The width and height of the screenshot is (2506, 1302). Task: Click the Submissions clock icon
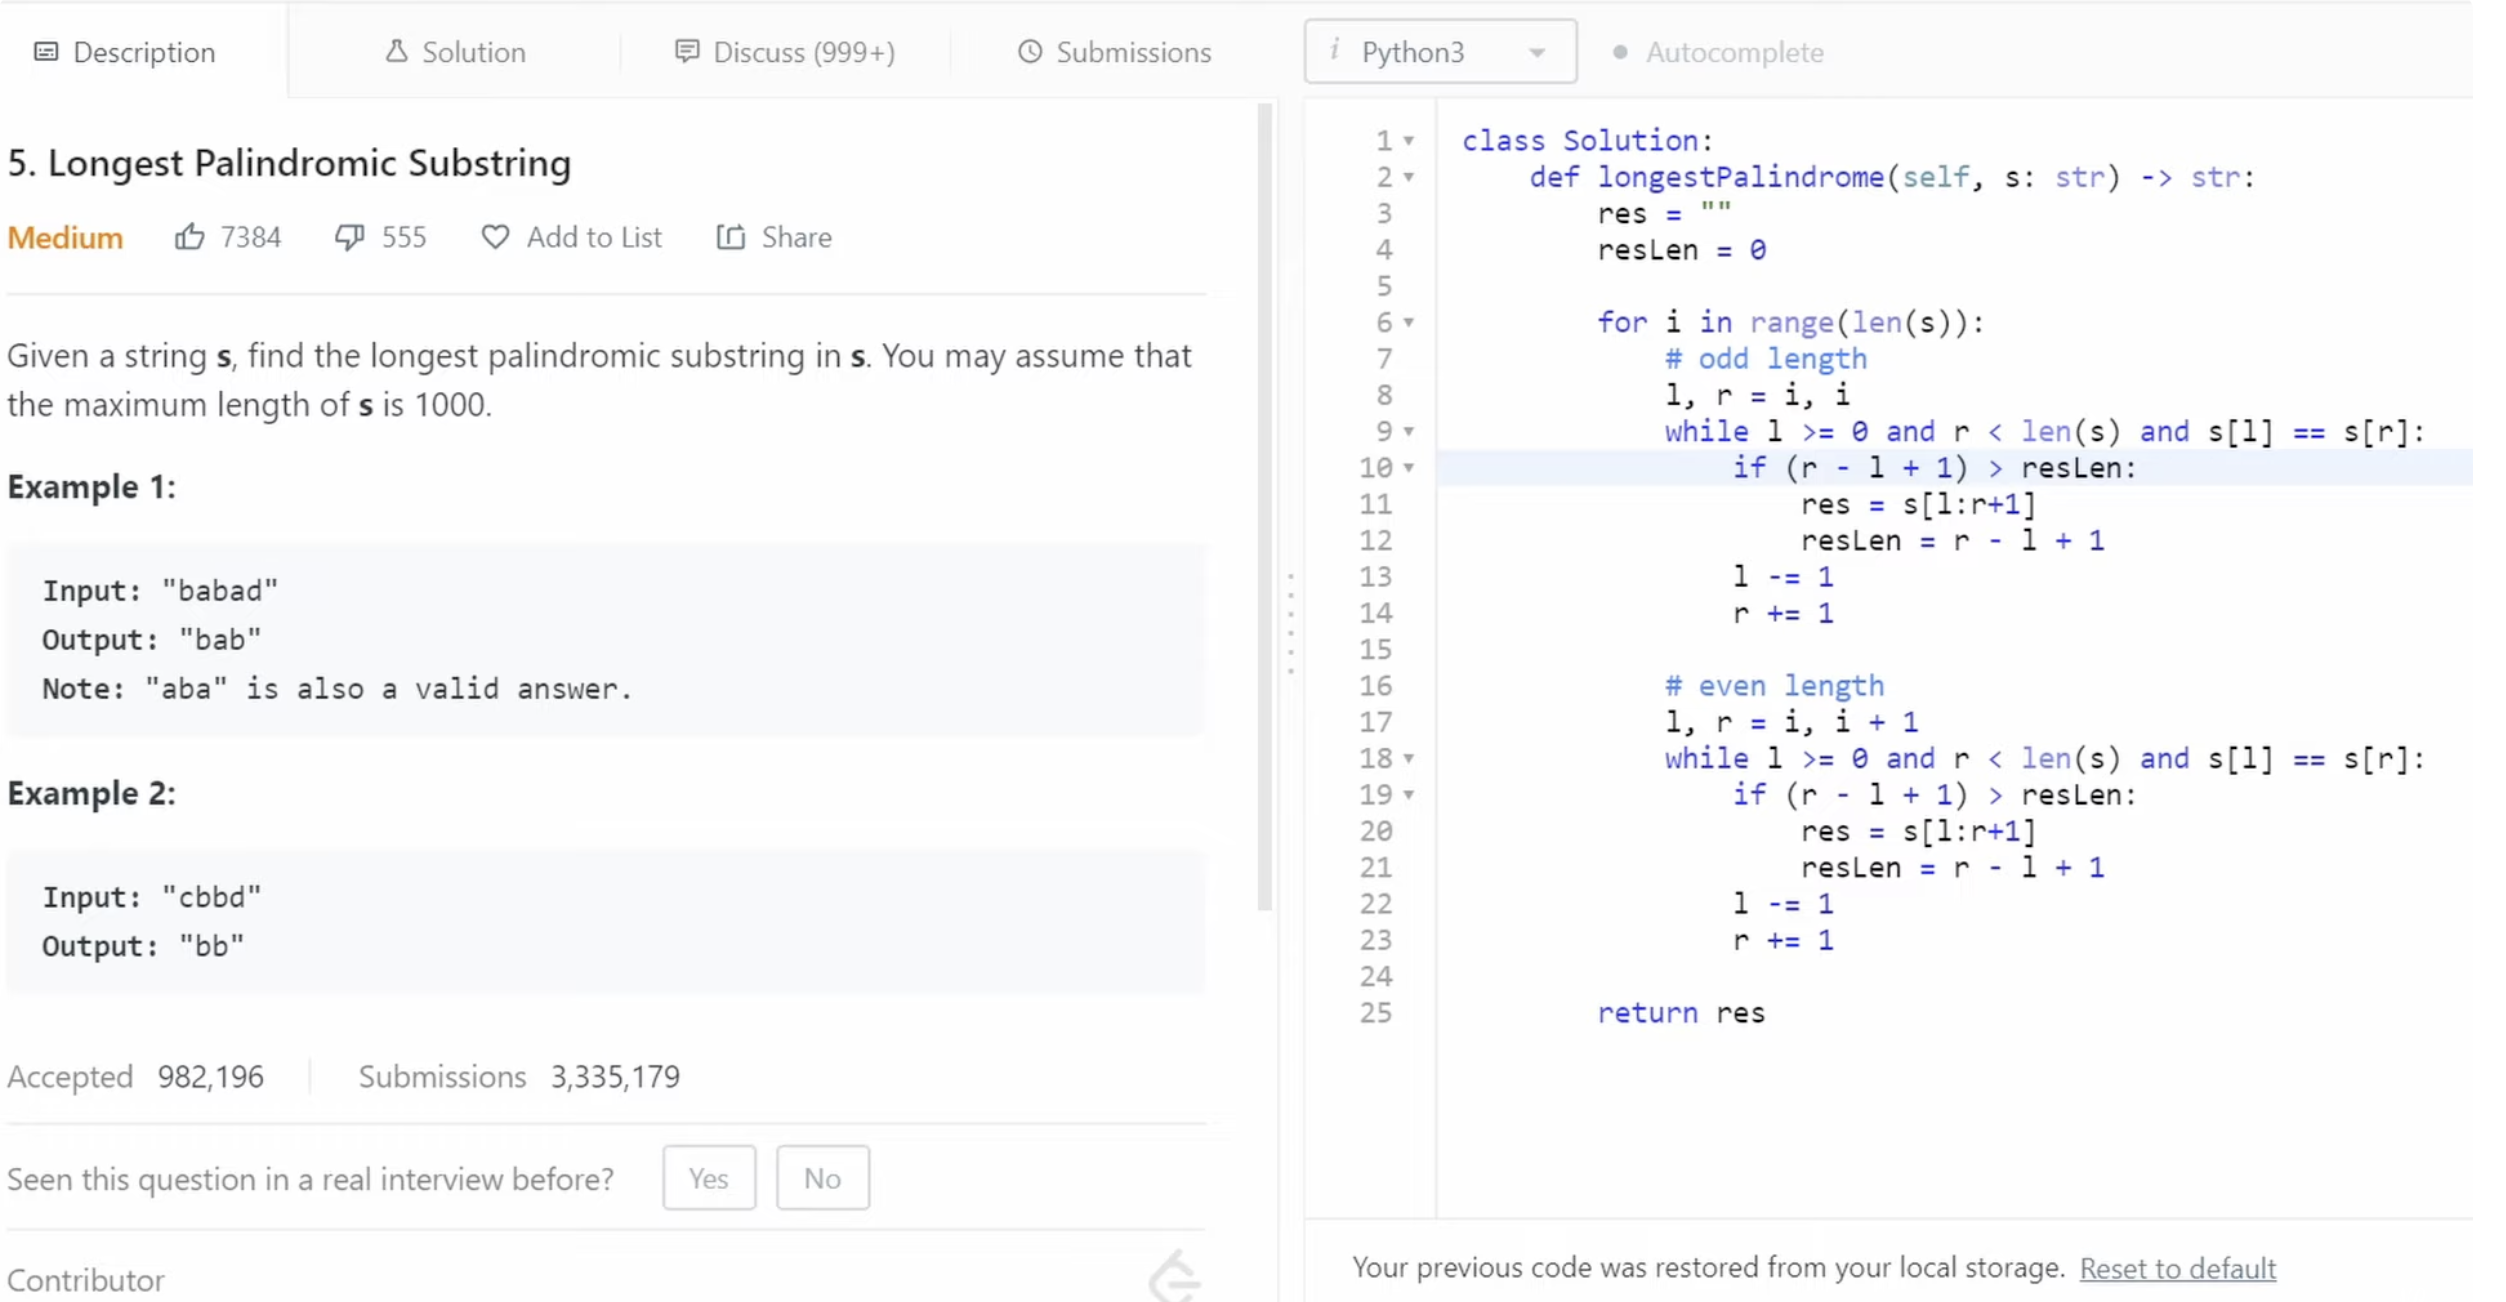tap(1029, 51)
